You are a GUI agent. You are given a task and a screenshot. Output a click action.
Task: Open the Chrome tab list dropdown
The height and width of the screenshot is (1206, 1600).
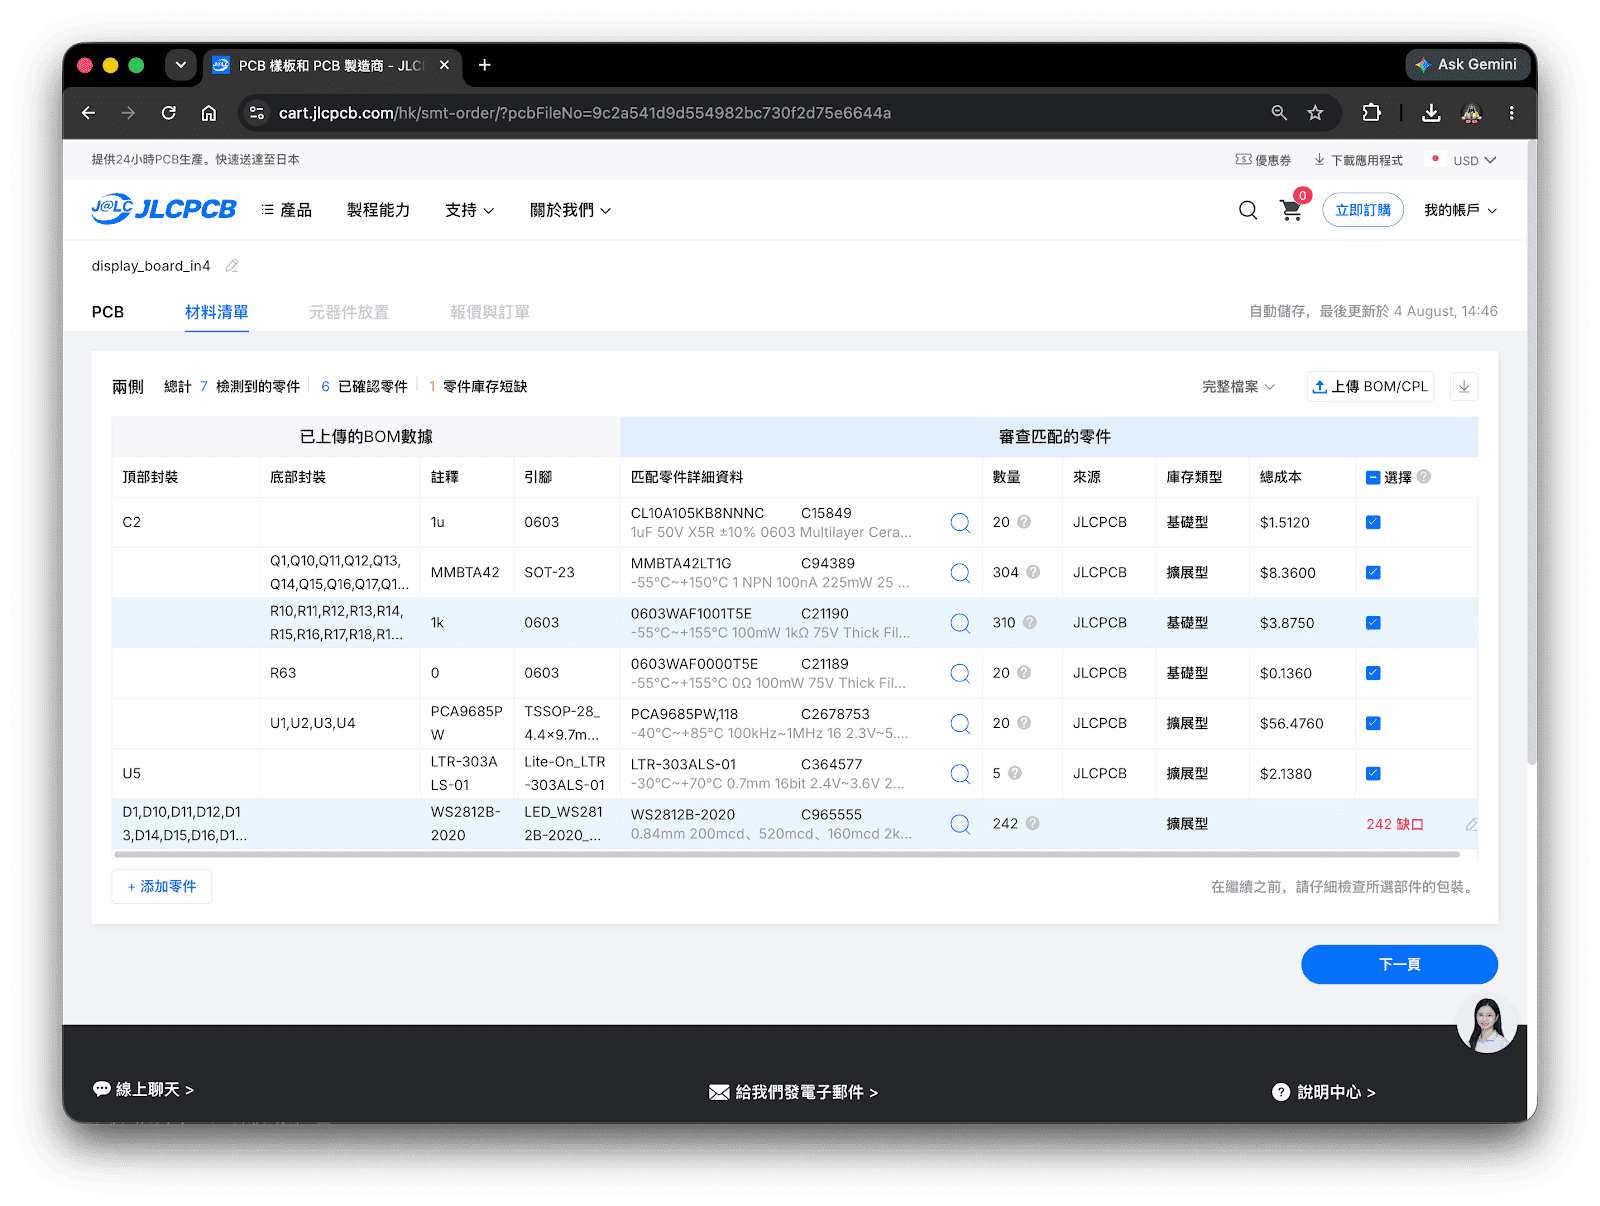click(x=180, y=65)
